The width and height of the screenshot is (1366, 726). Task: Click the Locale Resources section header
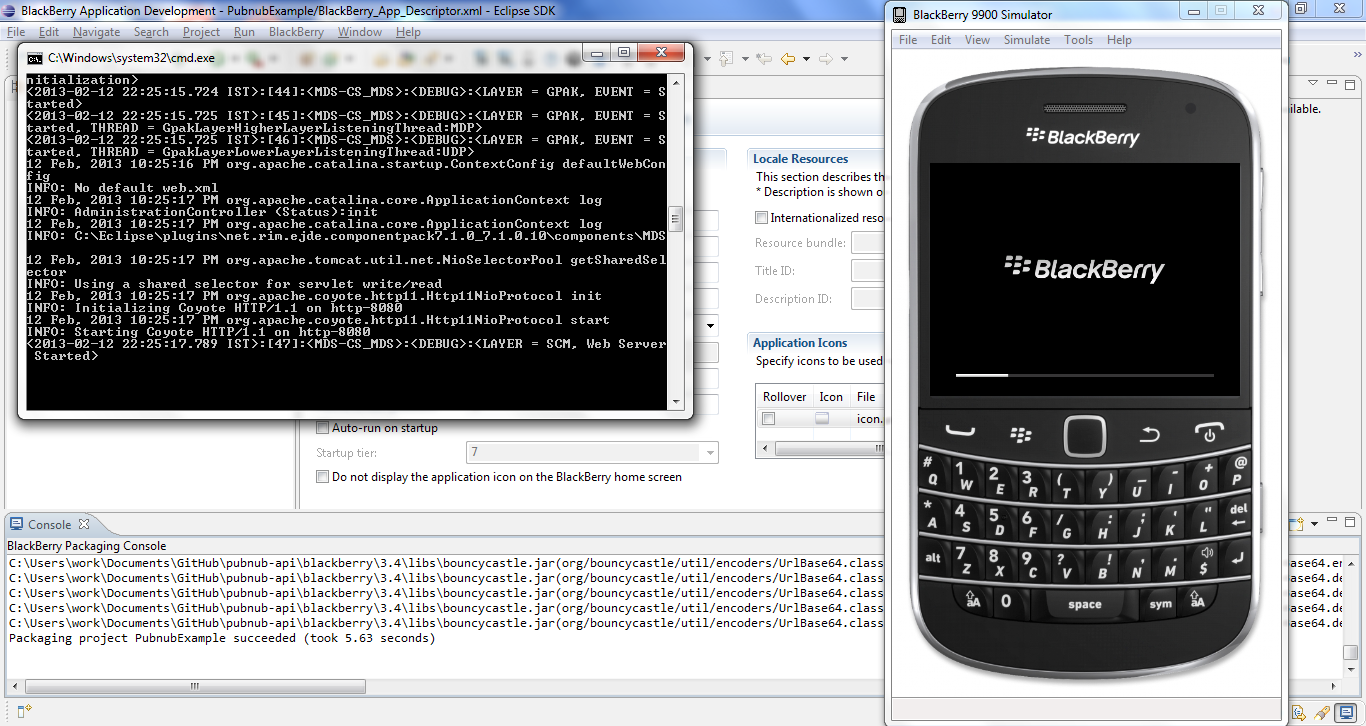point(800,159)
